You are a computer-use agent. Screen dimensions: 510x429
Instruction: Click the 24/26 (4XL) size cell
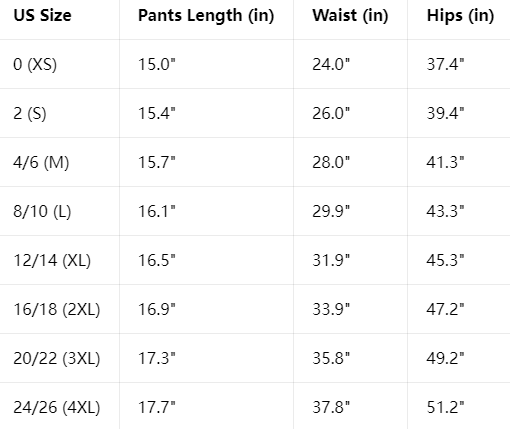click(57, 407)
